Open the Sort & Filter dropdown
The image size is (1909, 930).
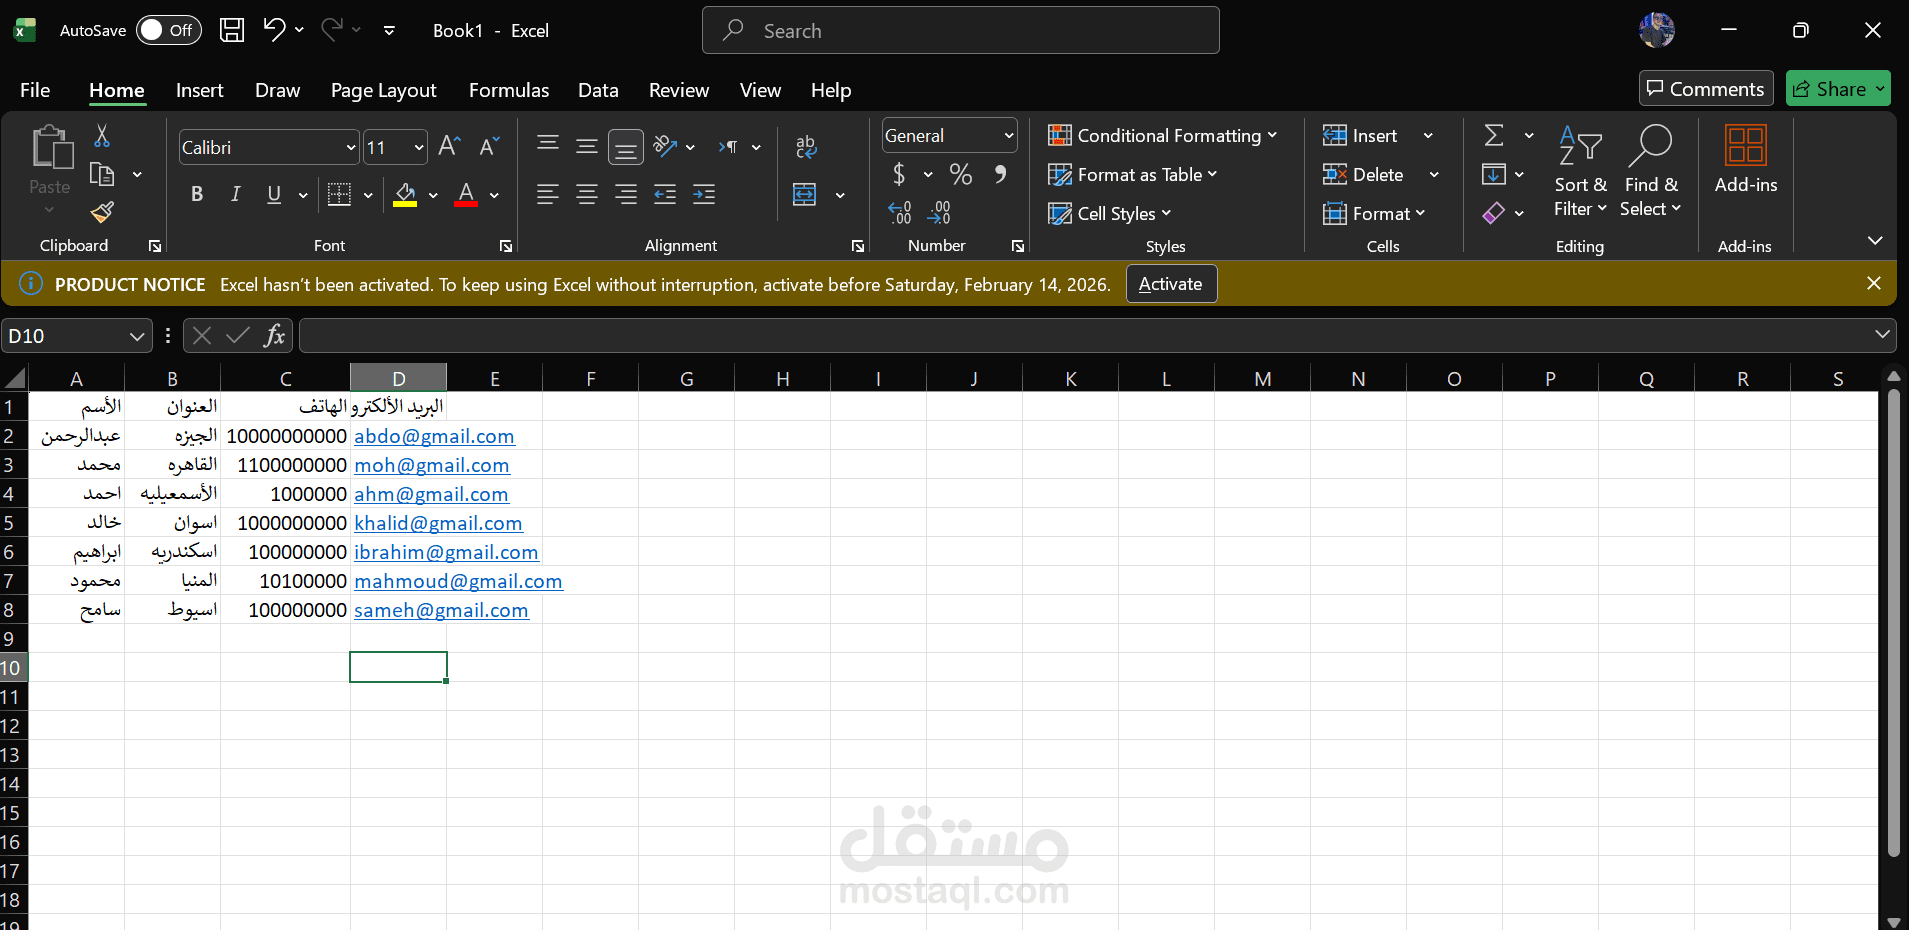pyautogui.click(x=1581, y=172)
